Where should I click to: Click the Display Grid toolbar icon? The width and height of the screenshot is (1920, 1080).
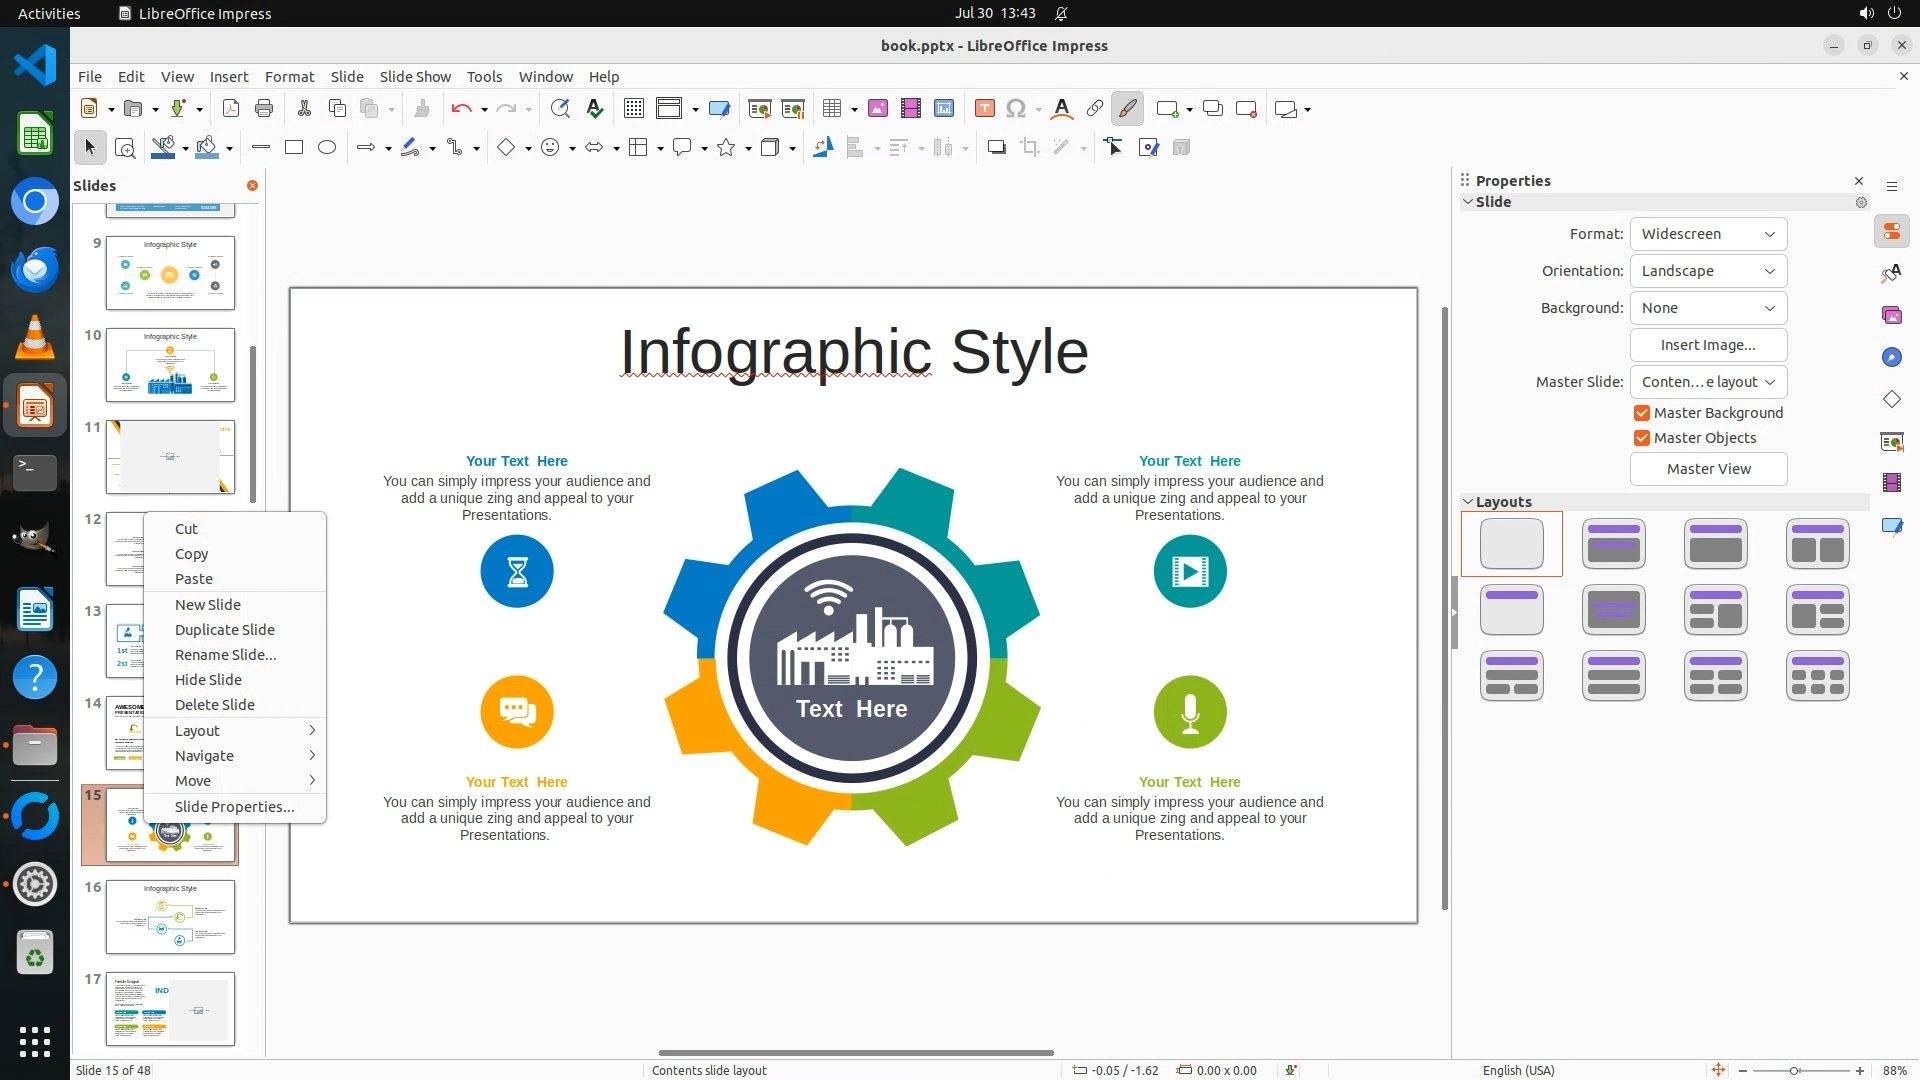point(633,109)
